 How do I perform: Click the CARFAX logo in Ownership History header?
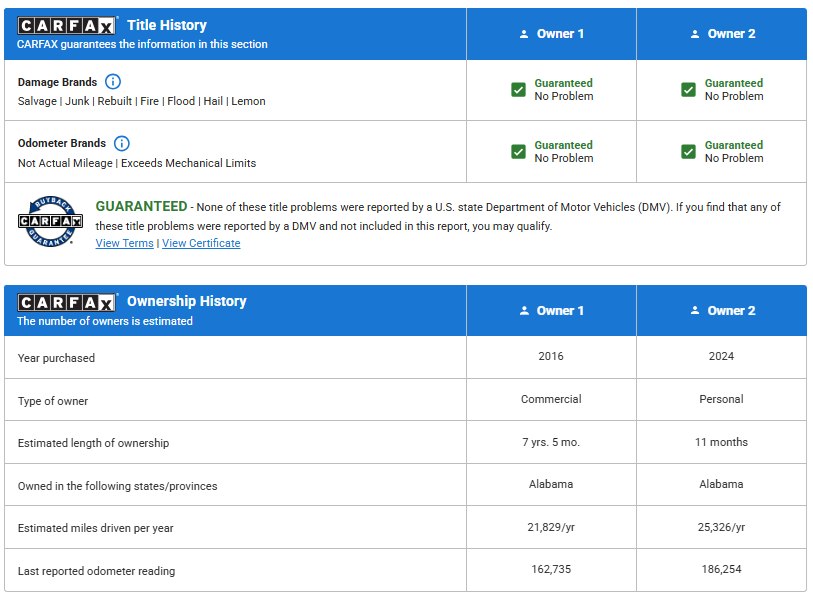66,302
